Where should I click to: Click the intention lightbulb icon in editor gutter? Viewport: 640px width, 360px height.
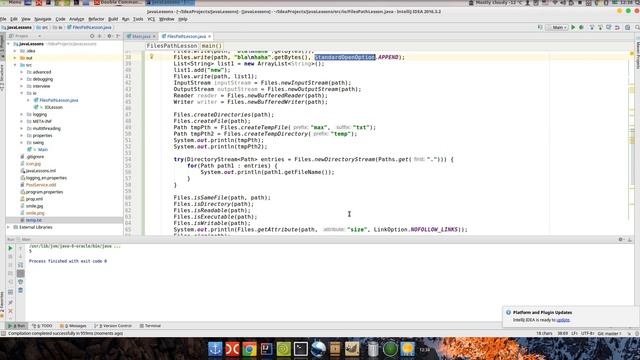[x=151, y=57]
